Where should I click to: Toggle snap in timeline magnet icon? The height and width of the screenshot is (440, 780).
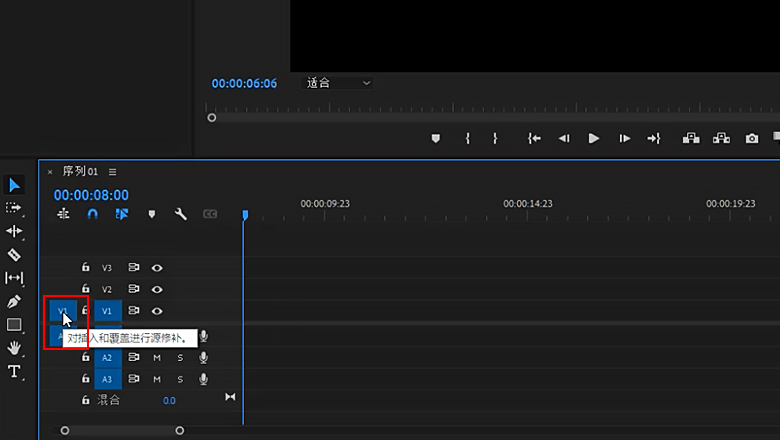[92, 214]
